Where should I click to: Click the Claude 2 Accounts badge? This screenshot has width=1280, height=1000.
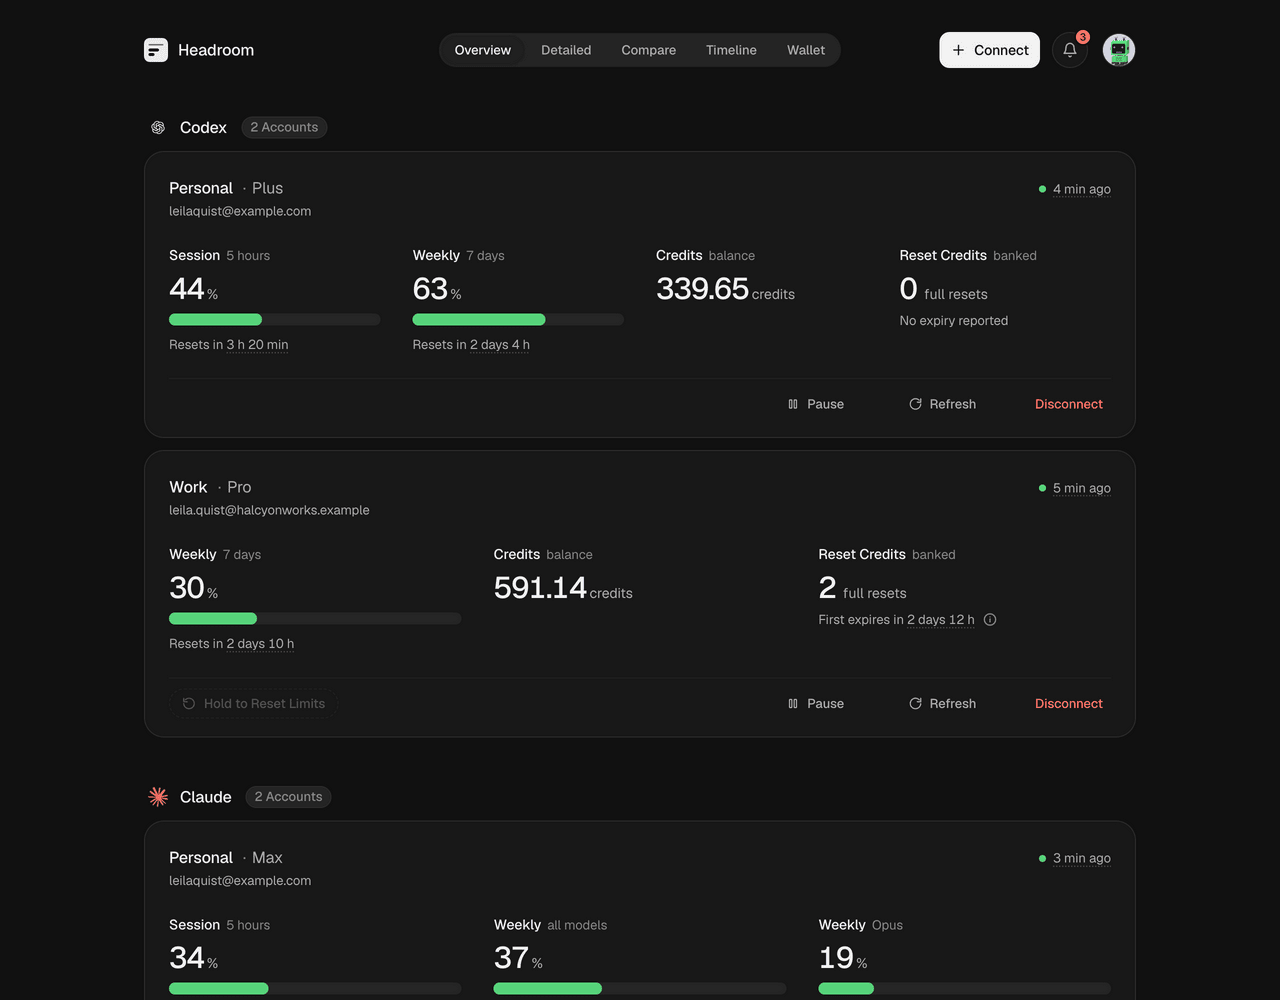pos(288,797)
